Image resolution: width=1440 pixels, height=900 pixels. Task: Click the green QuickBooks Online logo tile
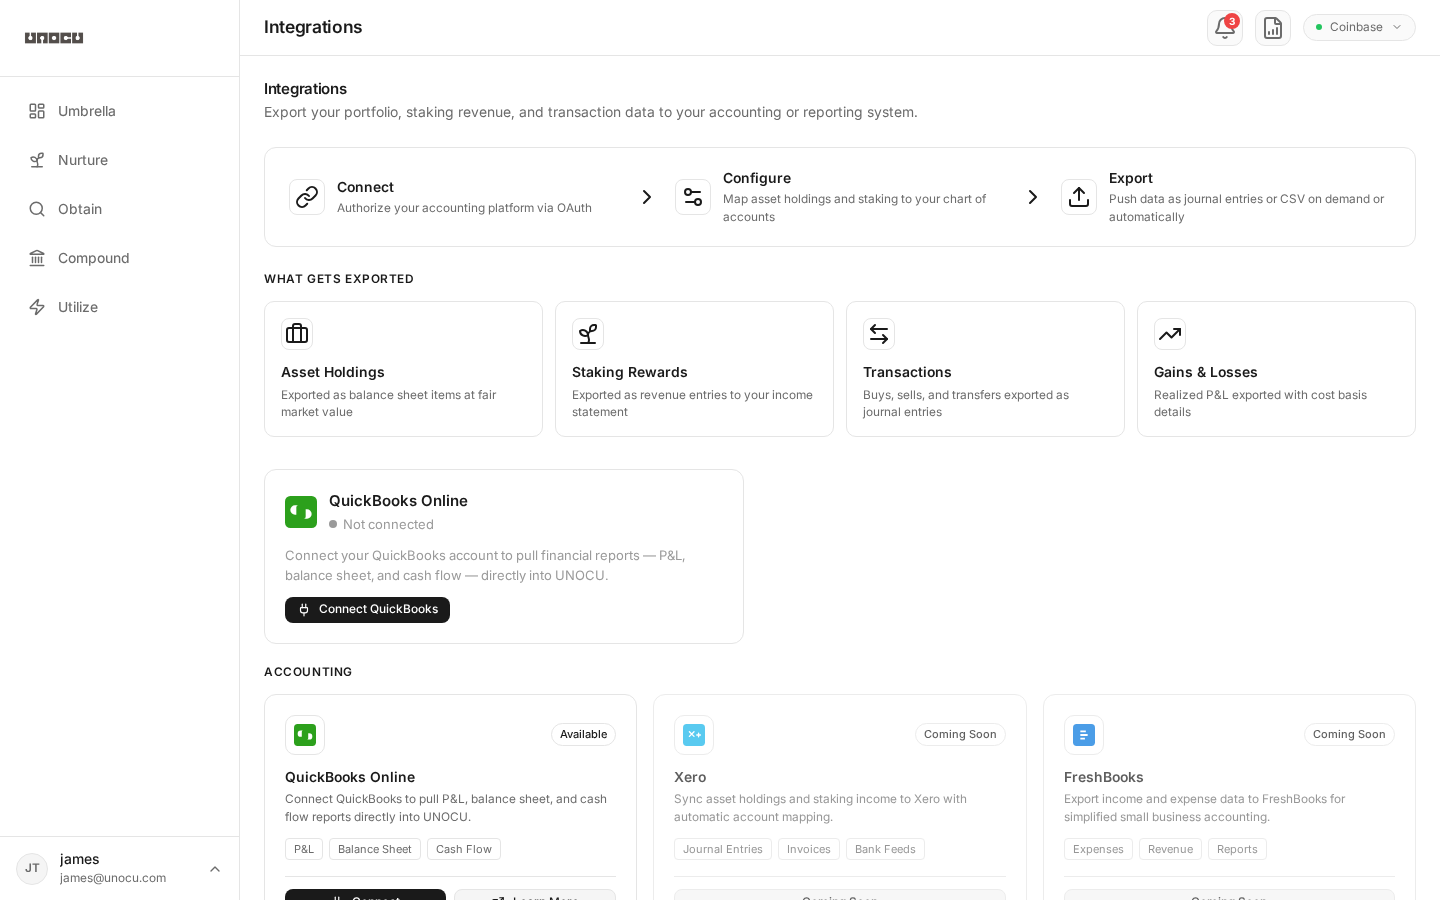[301, 512]
